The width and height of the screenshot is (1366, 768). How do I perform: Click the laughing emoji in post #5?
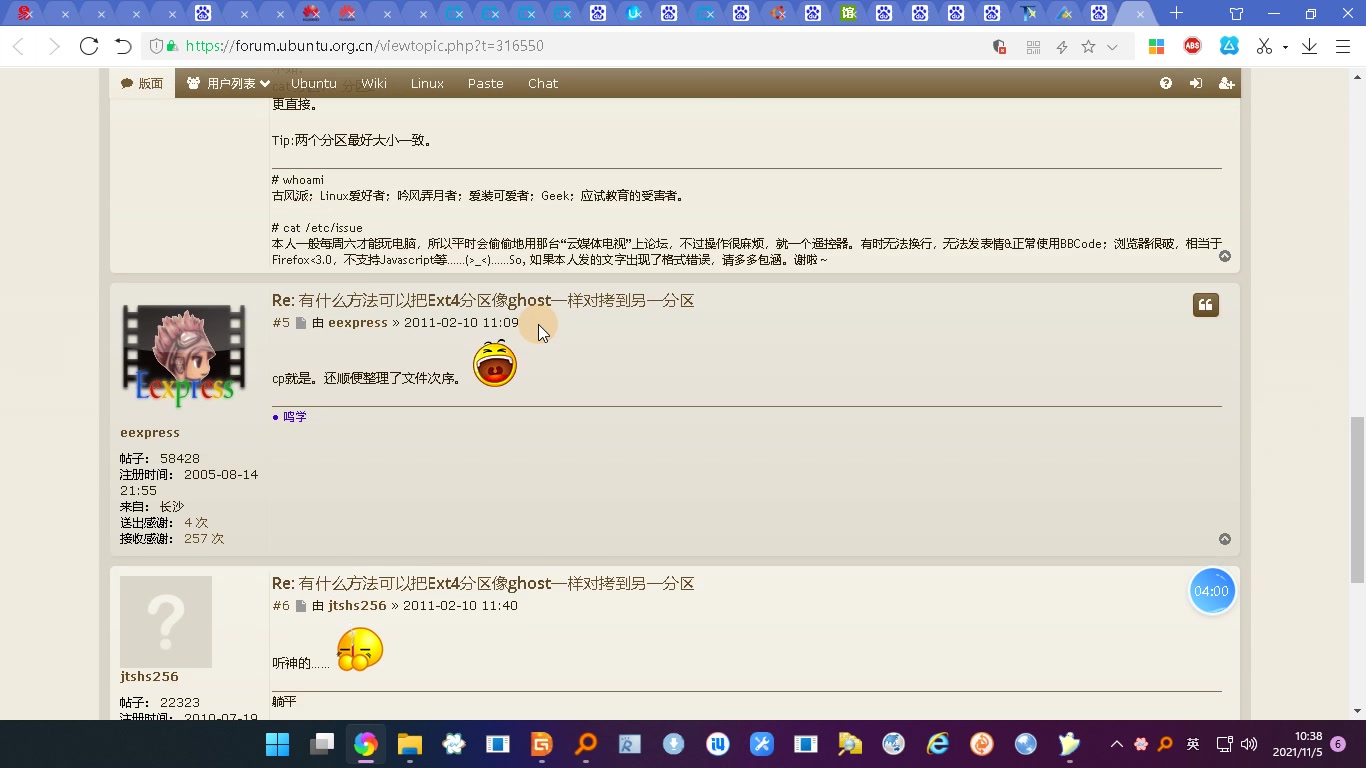click(495, 364)
